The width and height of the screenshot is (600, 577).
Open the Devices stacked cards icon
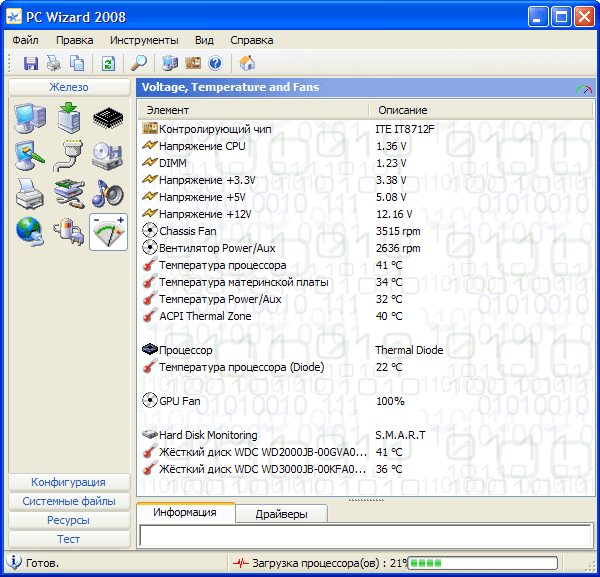(x=69, y=194)
